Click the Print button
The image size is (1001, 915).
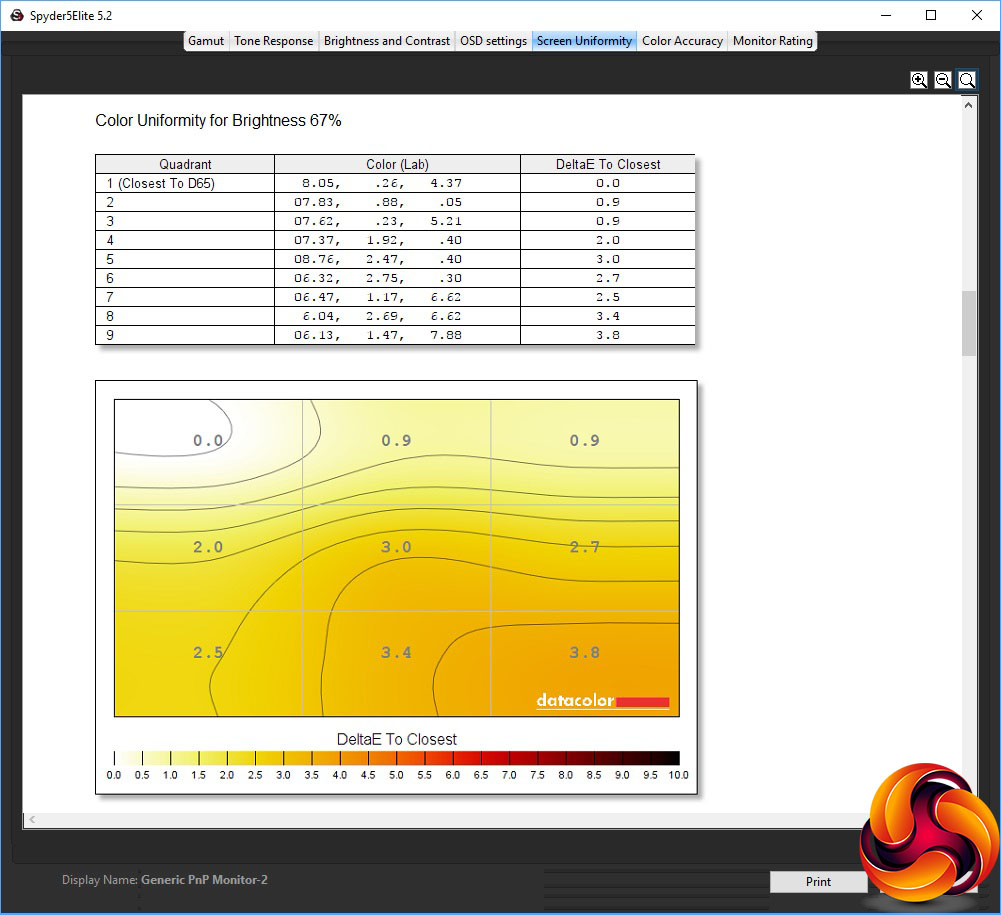pyautogui.click(x=818, y=882)
